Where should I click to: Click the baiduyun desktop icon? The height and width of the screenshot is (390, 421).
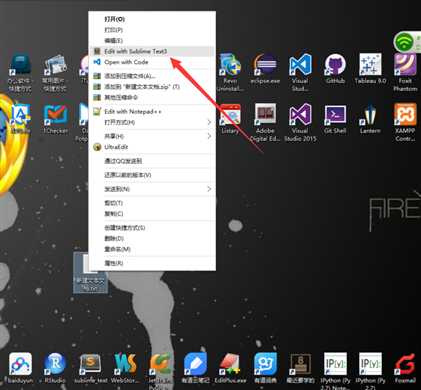click(20, 368)
